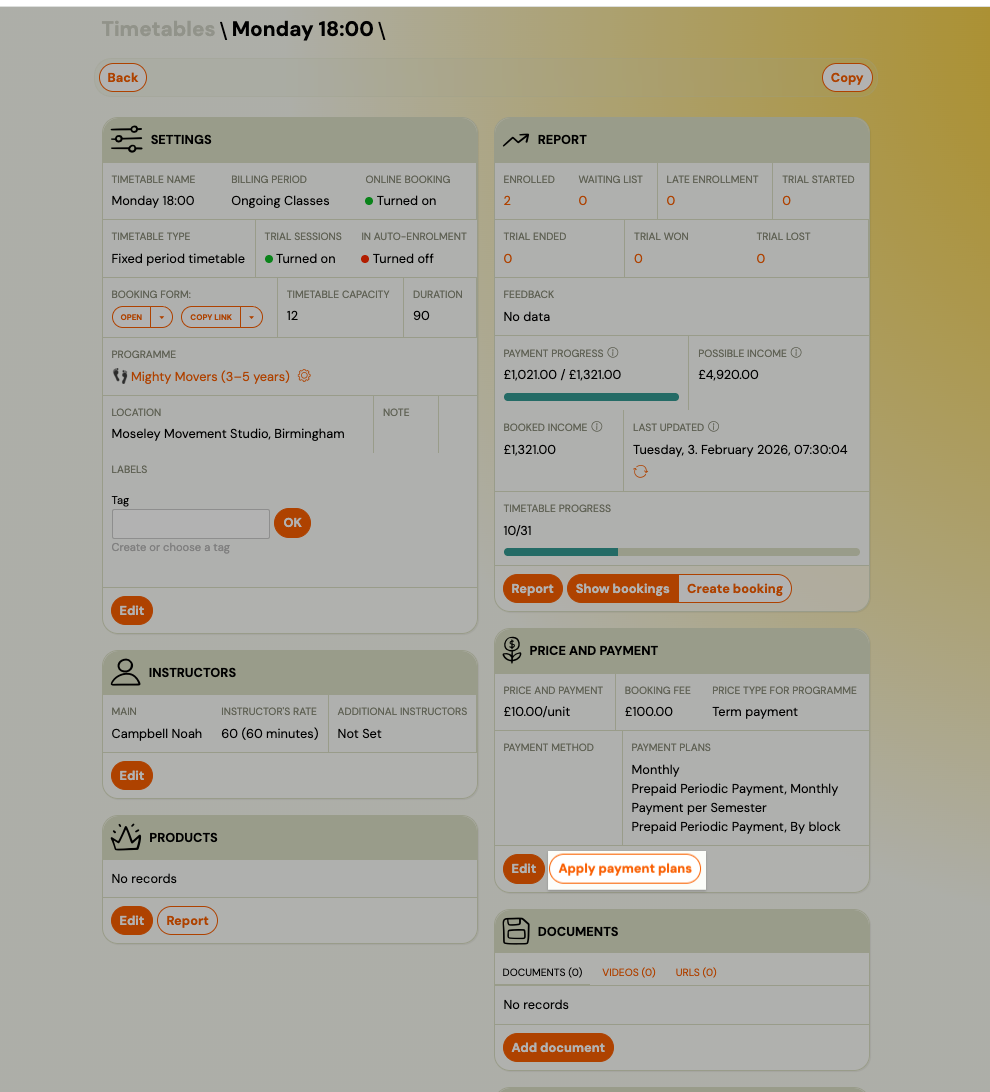Click the Apply payment plans button
The width and height of the screenshot is (990, 1092).
(625, 869)
